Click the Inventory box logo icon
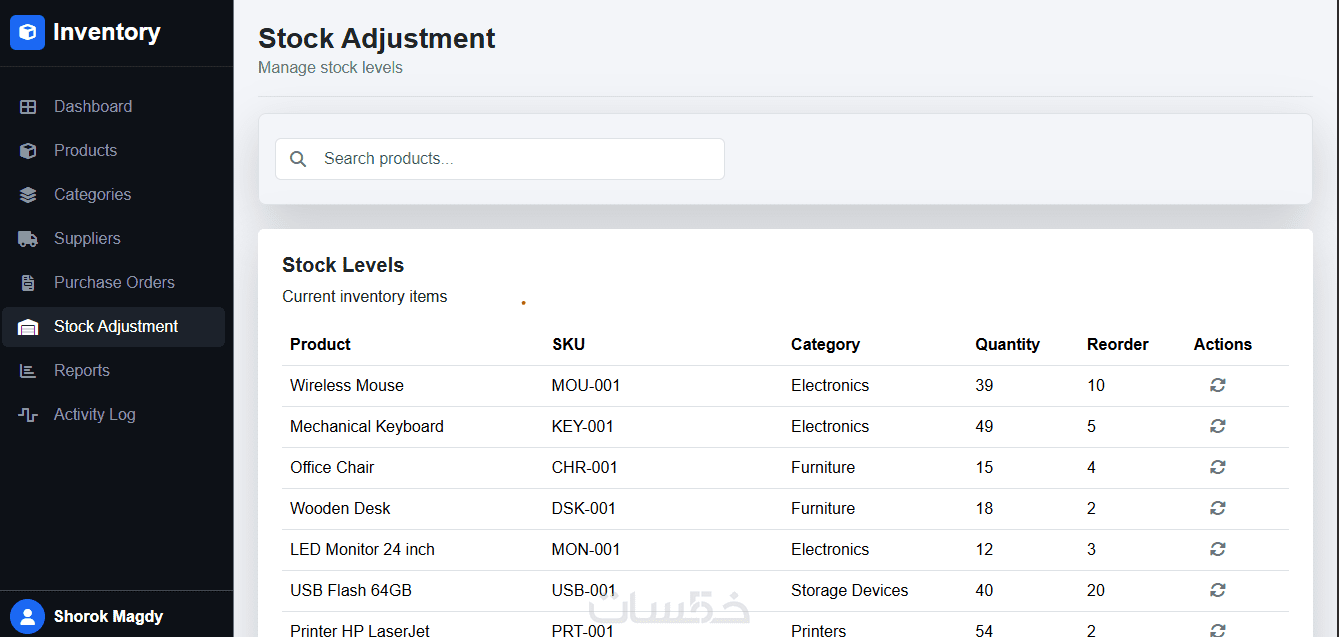Screen dimensions: 1339x637 click(x=28, y=33)
